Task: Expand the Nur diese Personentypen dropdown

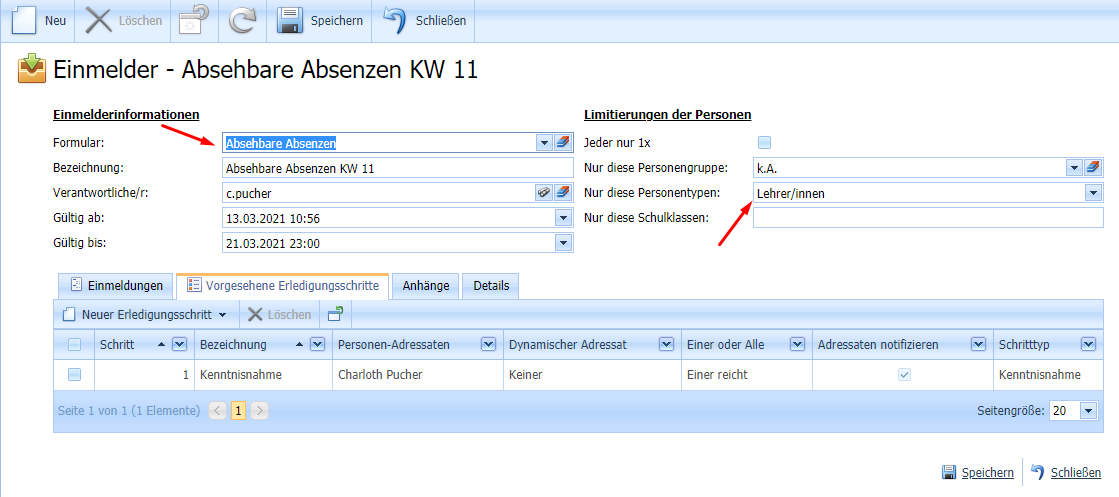Action: pos(1092,192)
